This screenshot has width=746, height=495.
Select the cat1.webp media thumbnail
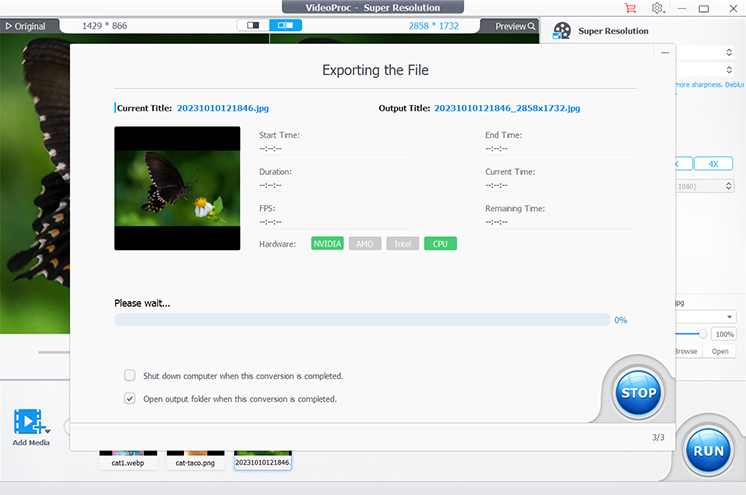pyautogui.click(x=128, y=460)
